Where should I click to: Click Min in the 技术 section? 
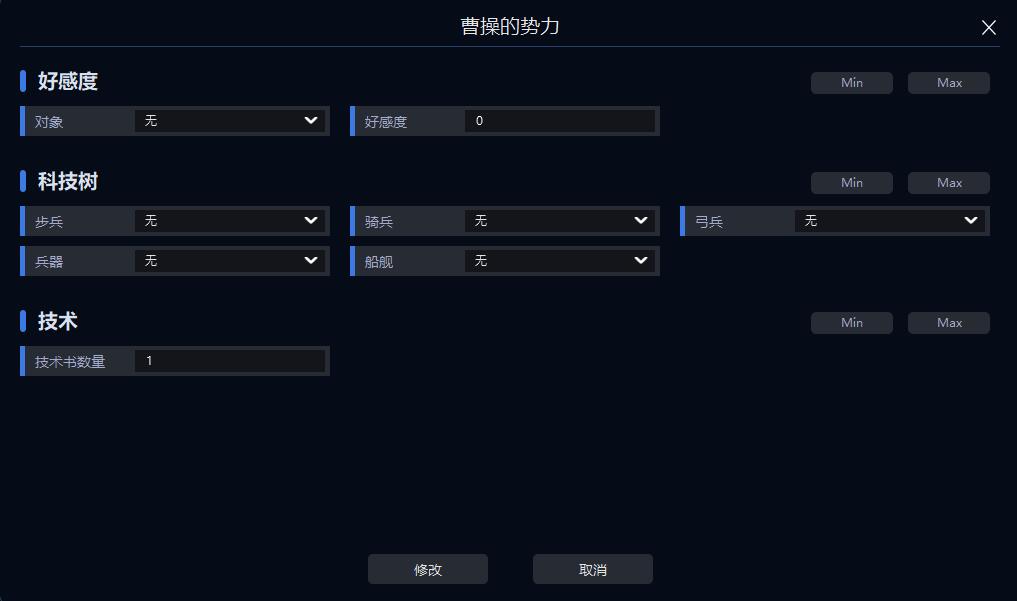[851, 323]
